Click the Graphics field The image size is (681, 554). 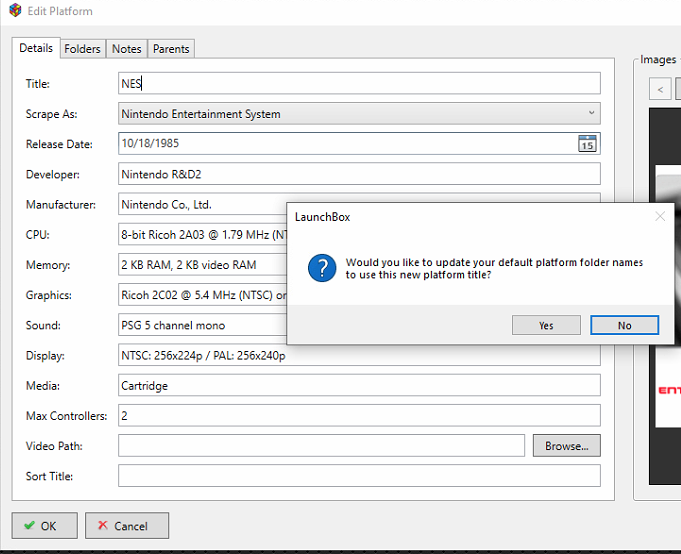coord(202,295)
